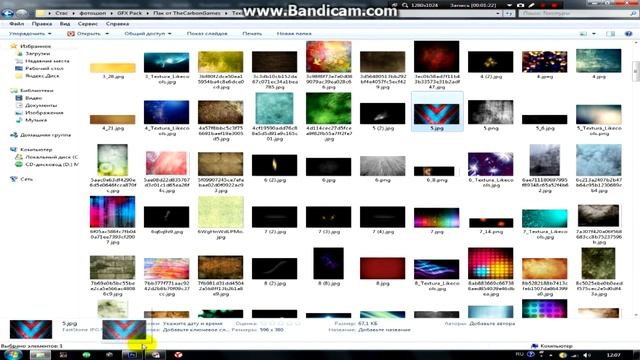The height and width of the screenshot is (360, 640).
Task: Expand the view options dropdown arrow
Action: 593,33
